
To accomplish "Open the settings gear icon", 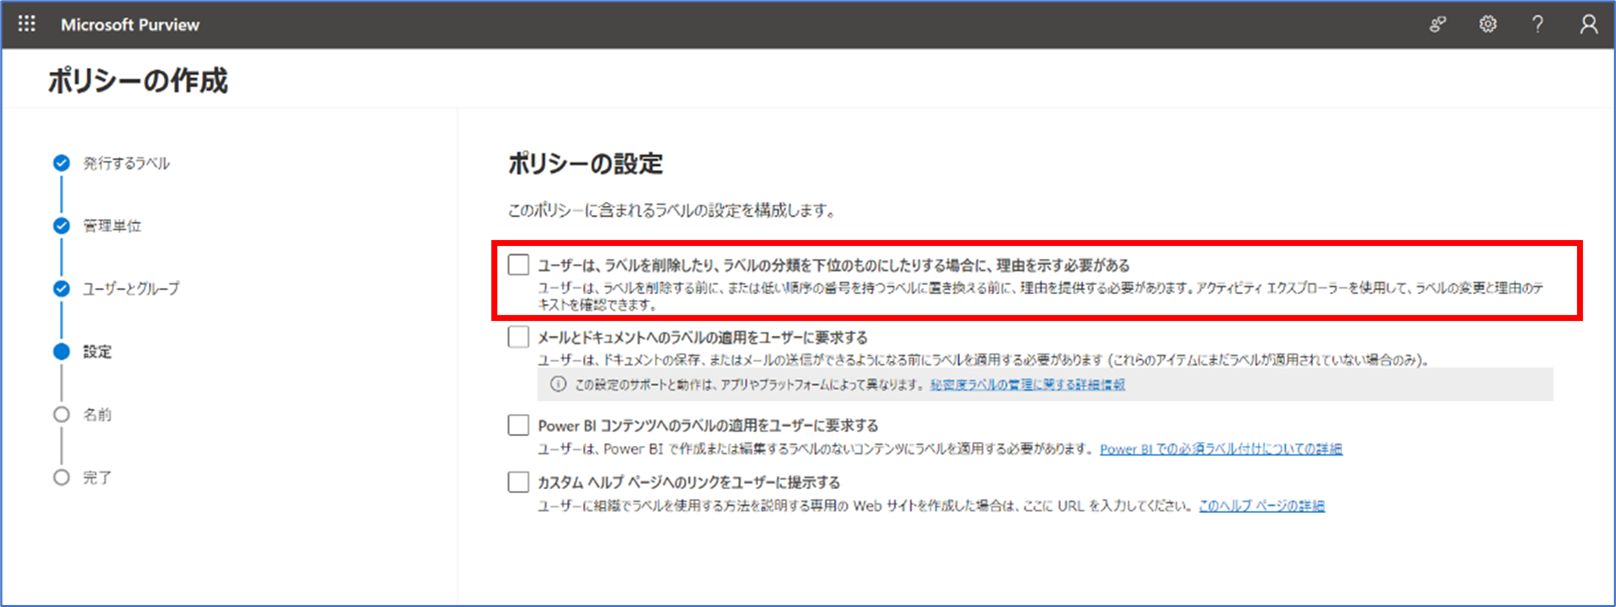I will coord(1488,24).
